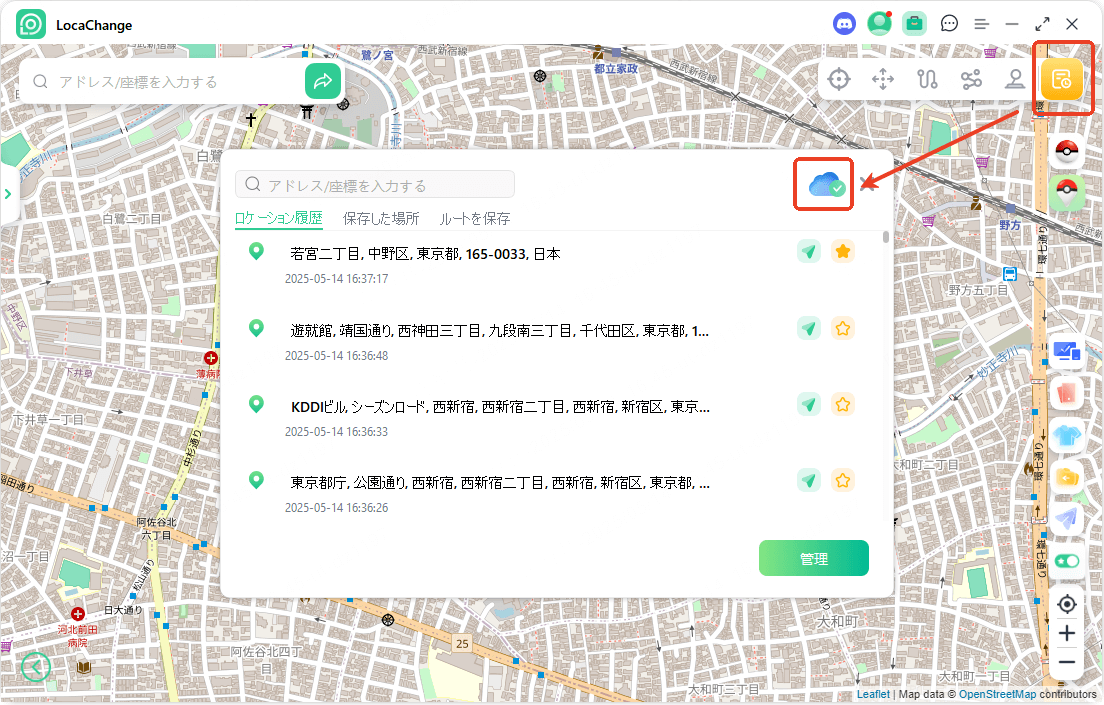The width and height of the screenshot is (1104, 705).
Task: Click timestamp 2025-05-14 16:36:33
Action: tap(337, 432)
